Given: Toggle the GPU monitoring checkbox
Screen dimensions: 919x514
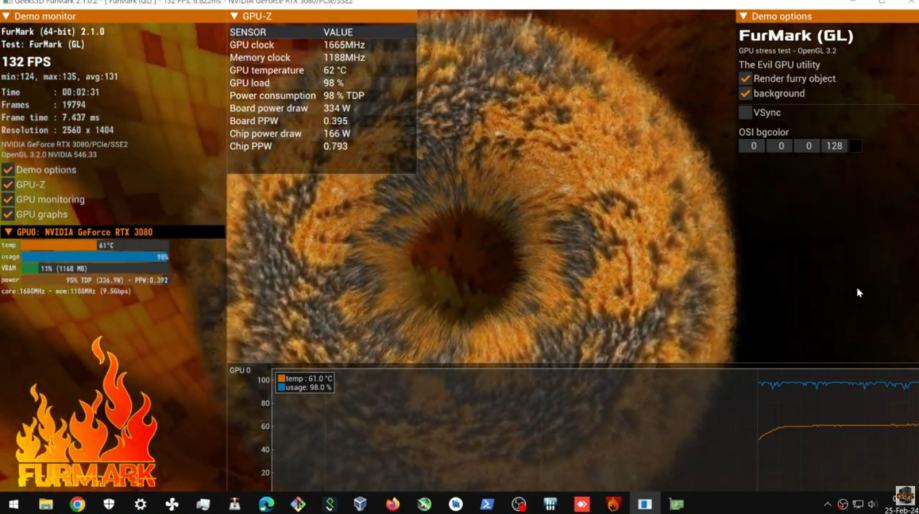Looking at the screenshot, I should (x=8, y=199).
